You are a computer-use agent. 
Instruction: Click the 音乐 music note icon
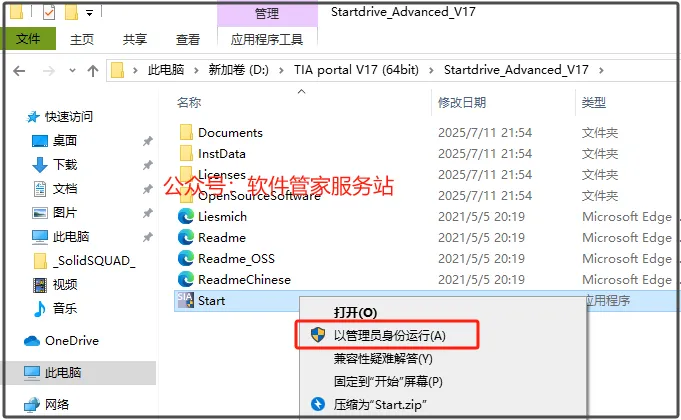(x=40, y=308)
